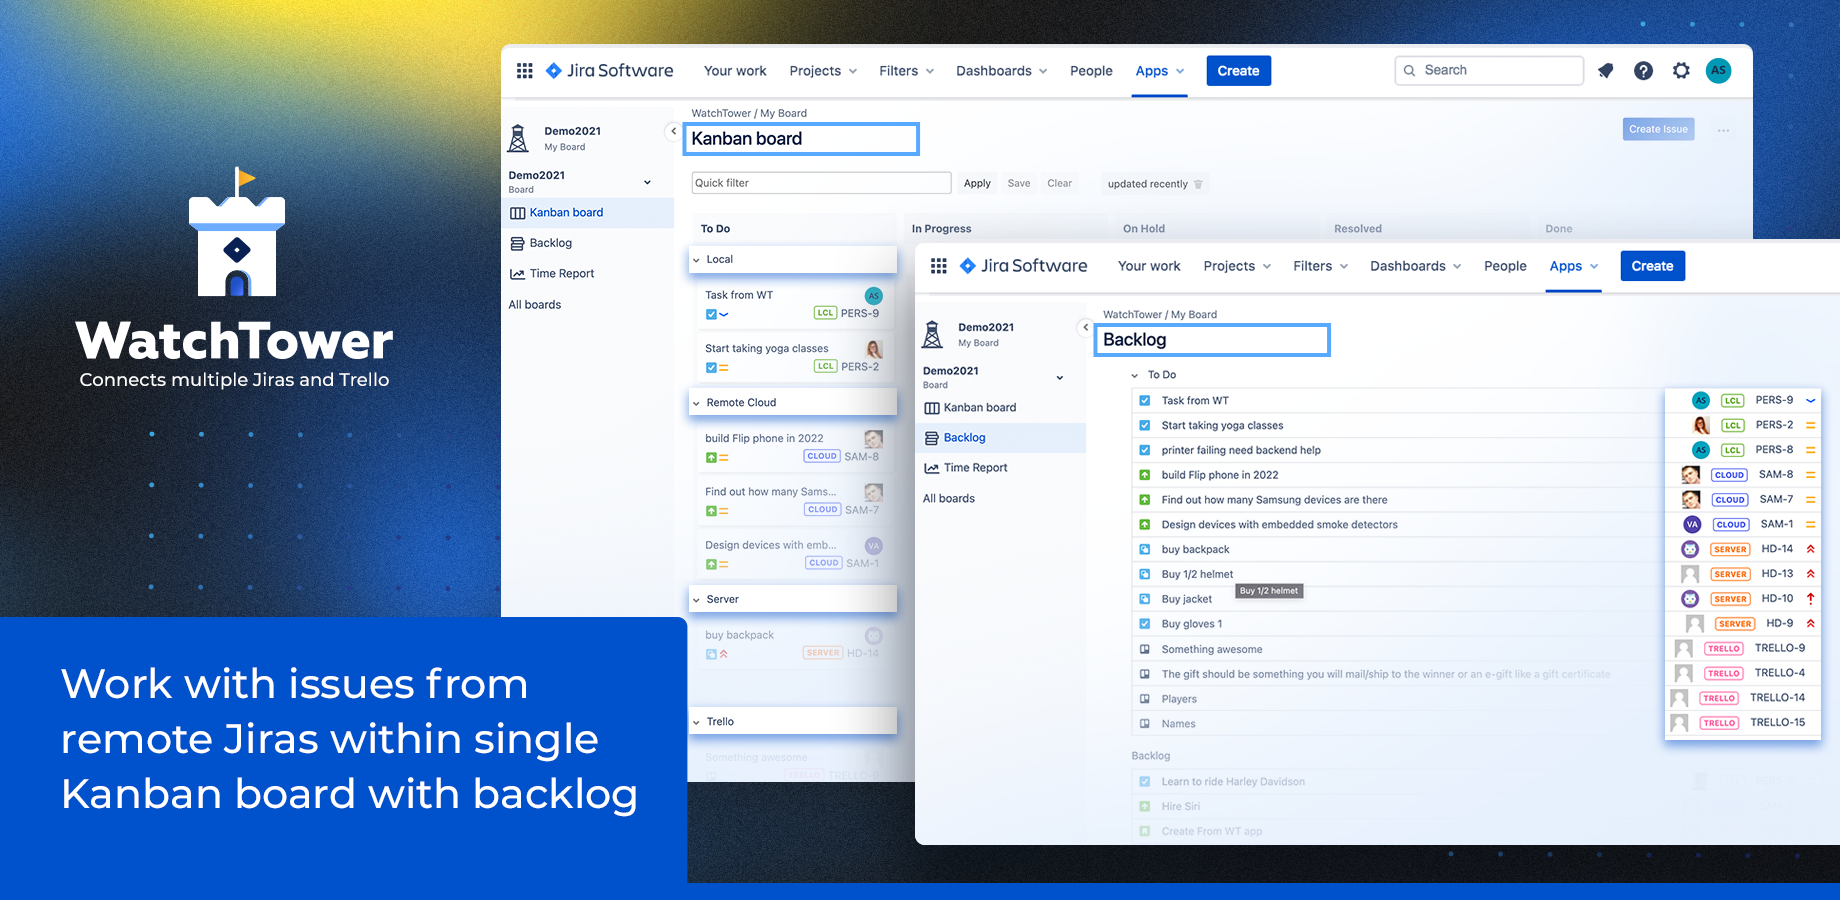The width and height of the screenshot is (1840, 900).
Task: Open Your work in Kanban window
Action: 735,71
